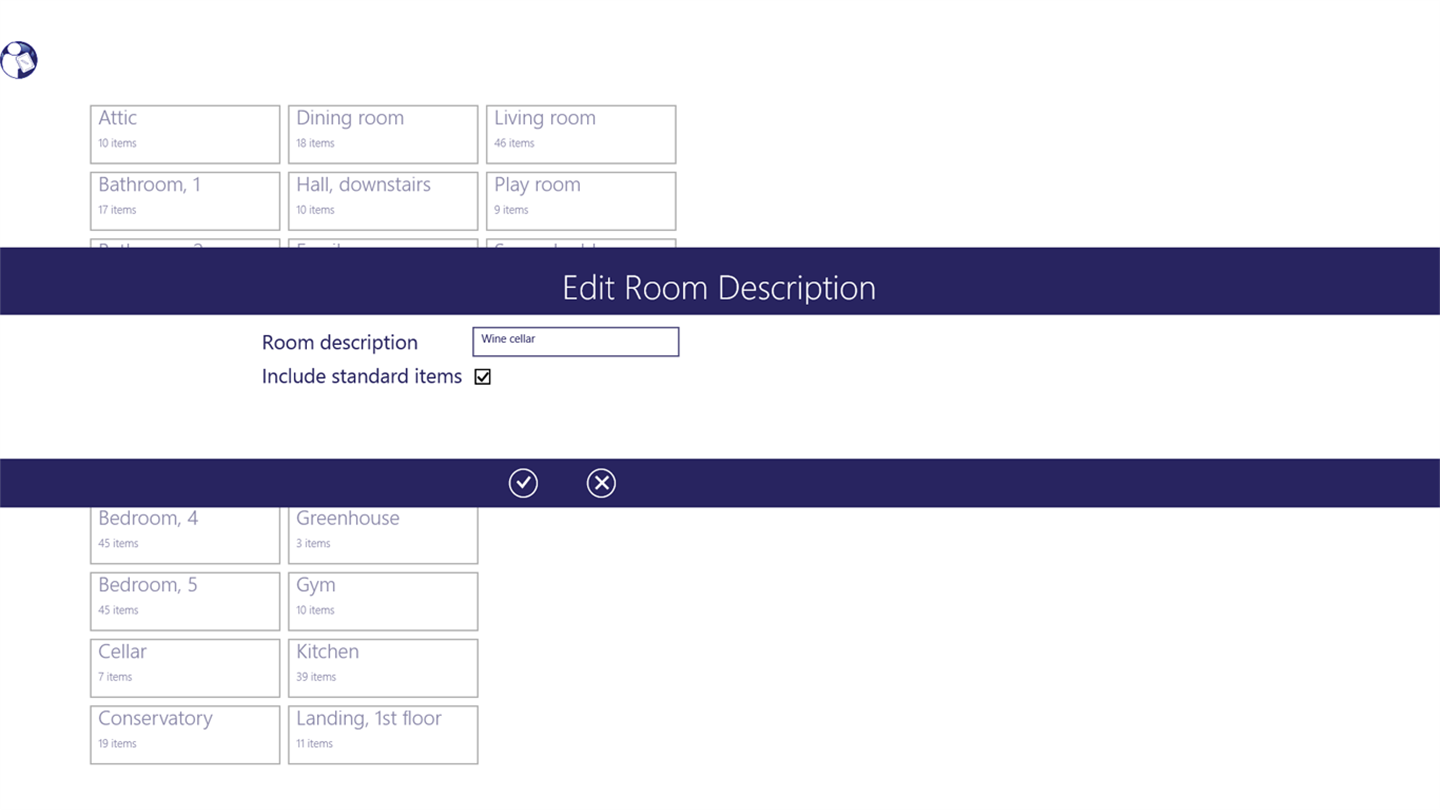Screen dimensions: 1440x810
Task: Open the Greenhouse room tile
Action: [383, 535]
